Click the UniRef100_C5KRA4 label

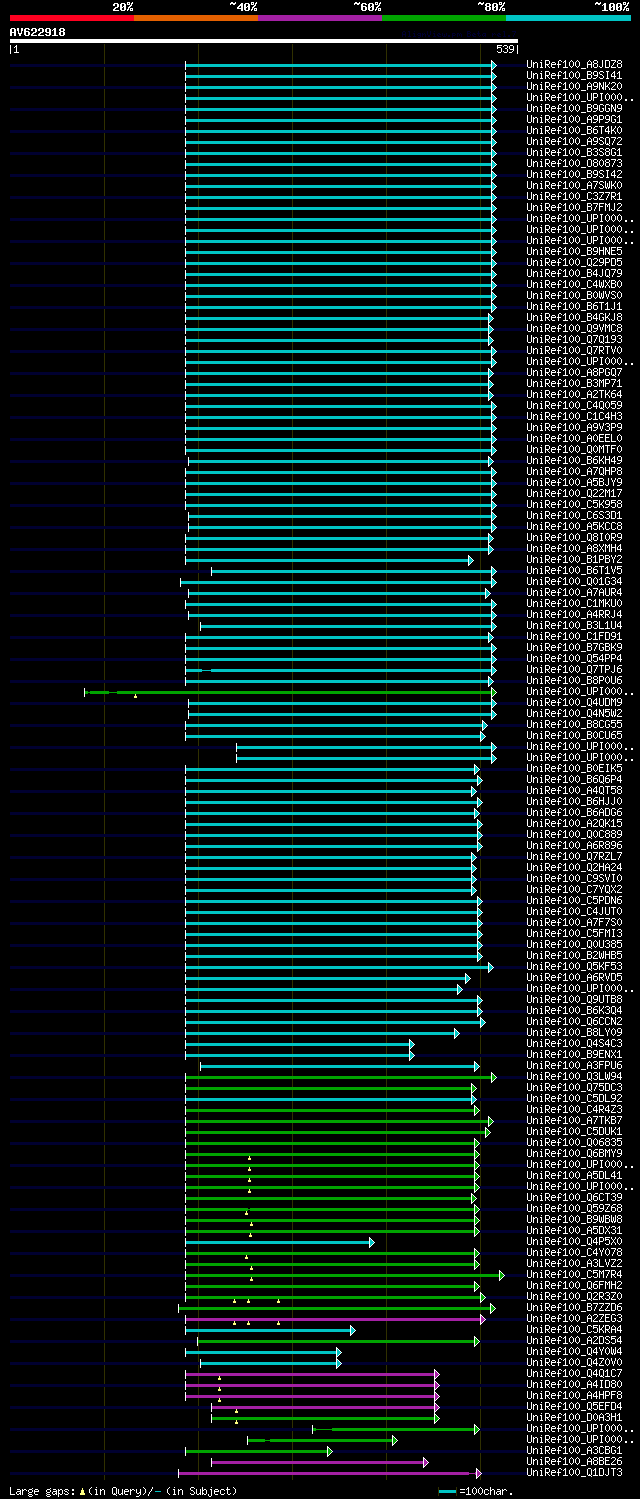(x=576, y=1329)
